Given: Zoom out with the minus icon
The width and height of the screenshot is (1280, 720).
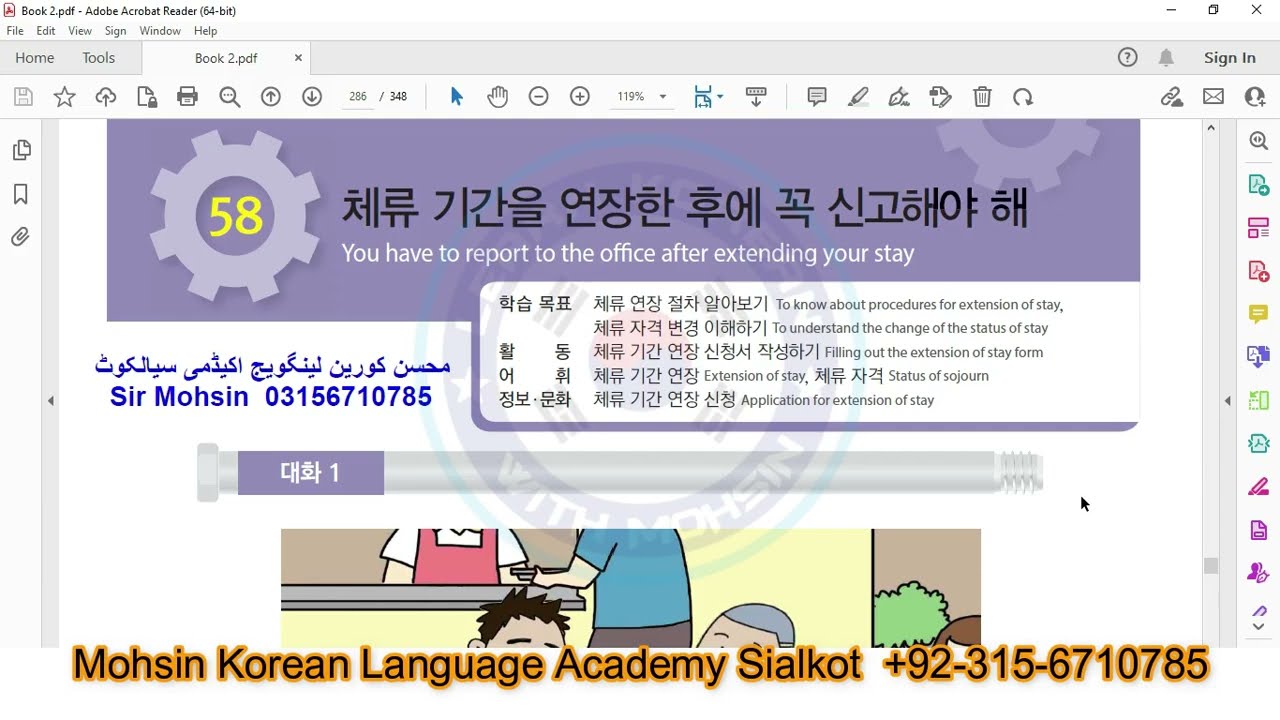Looking at the screenshot, I should 538,97.
